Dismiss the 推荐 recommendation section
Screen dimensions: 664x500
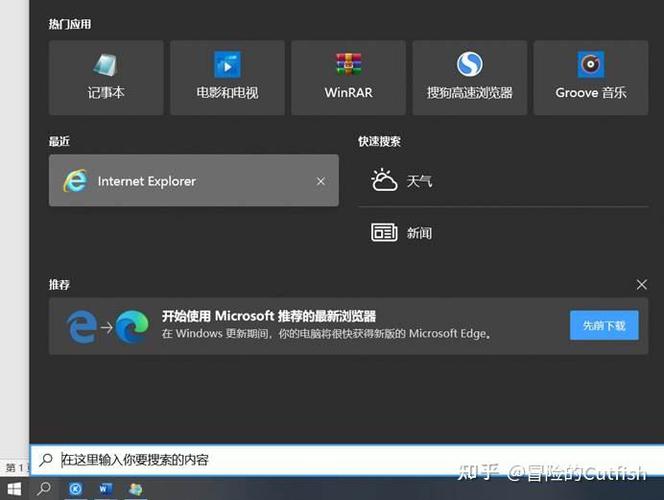pos(642,285)
